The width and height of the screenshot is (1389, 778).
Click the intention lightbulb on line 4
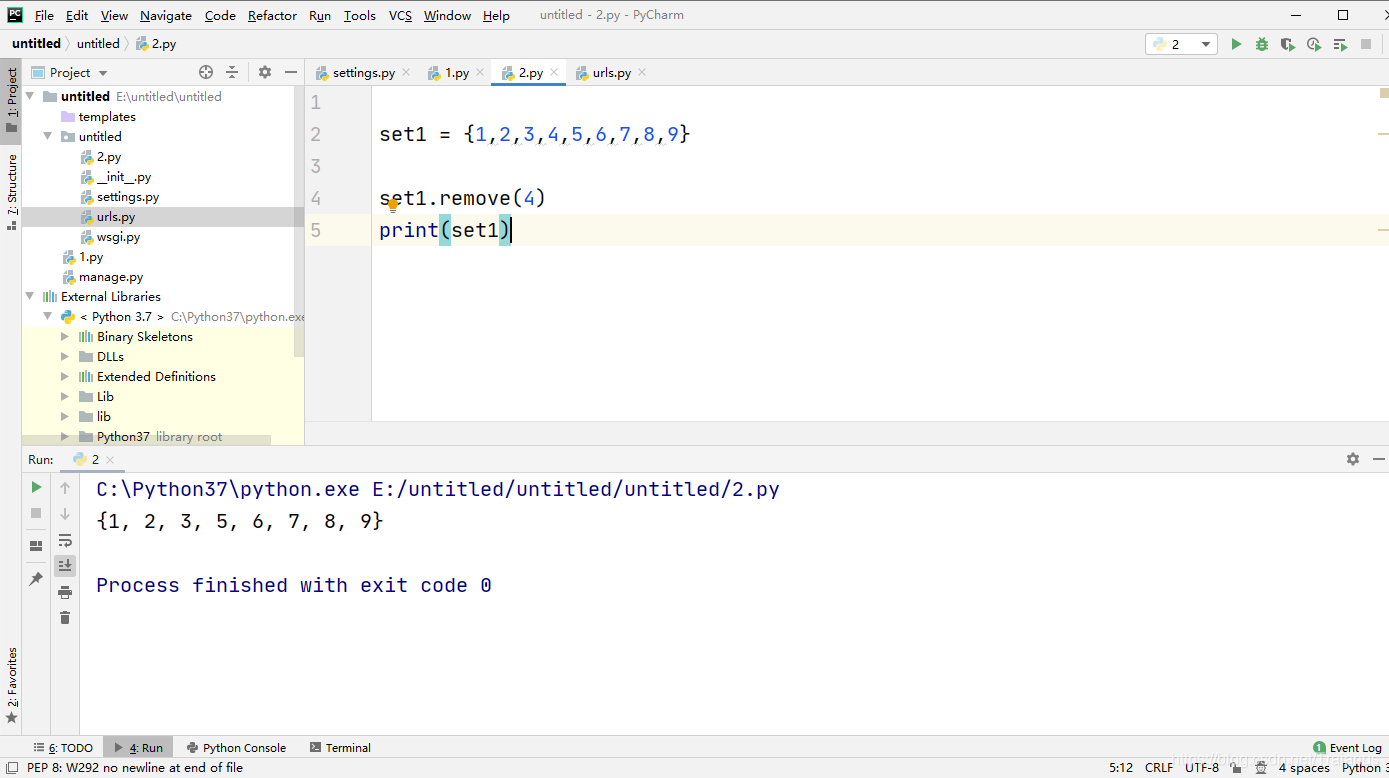(392, 205)
